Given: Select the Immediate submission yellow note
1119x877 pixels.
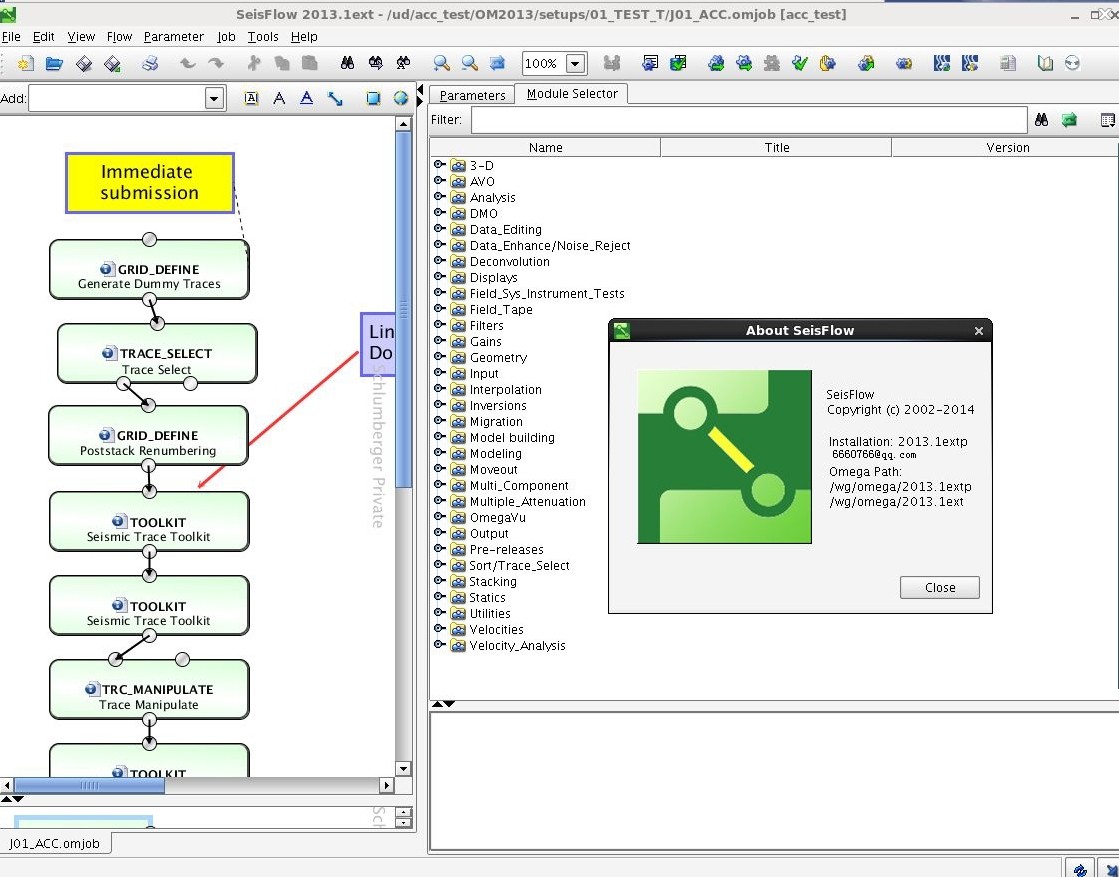Looking at the screenshot, I should tap(150, 183).
